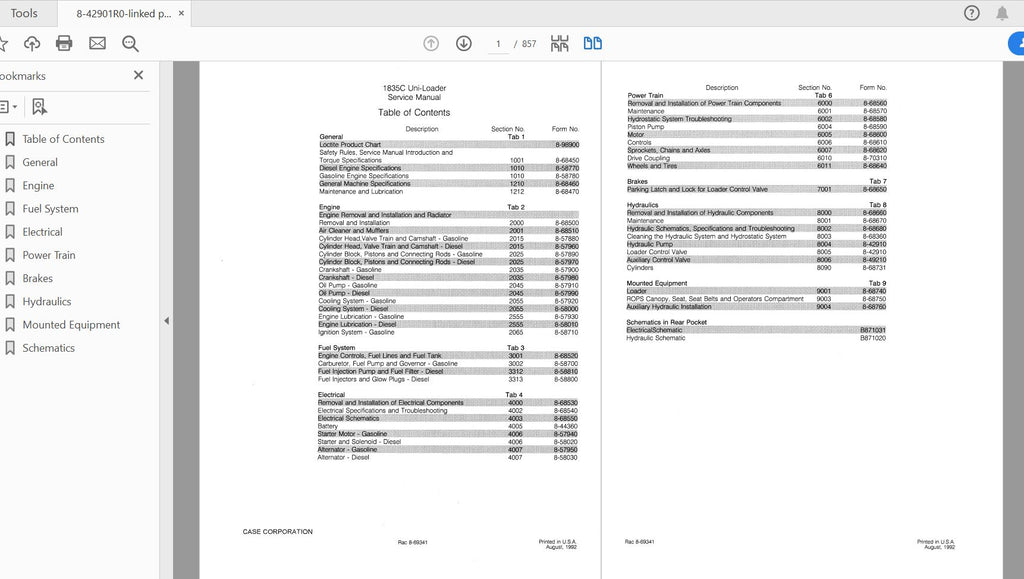The height and width of the screenshot is (579, 1024).
Task: Switch to the 8-42901R0-linked document tab
Action: click(123, 13)
